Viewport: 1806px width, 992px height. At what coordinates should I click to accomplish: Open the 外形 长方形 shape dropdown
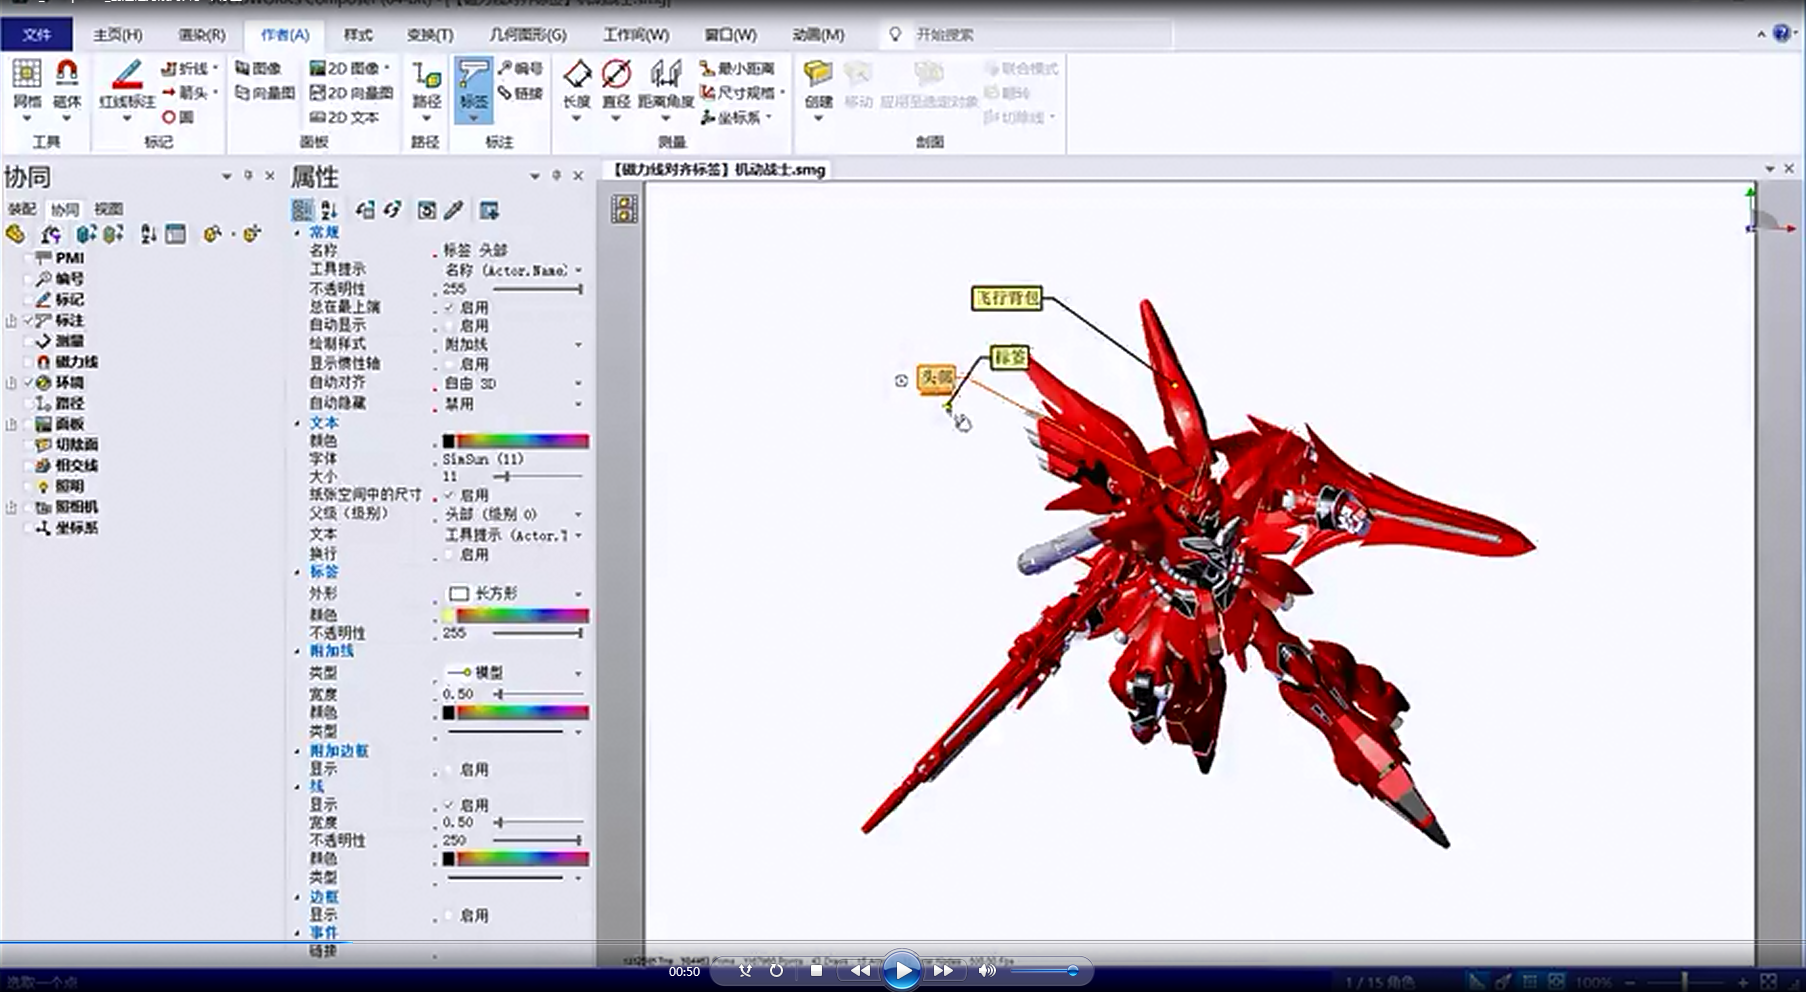coord(578,594)
